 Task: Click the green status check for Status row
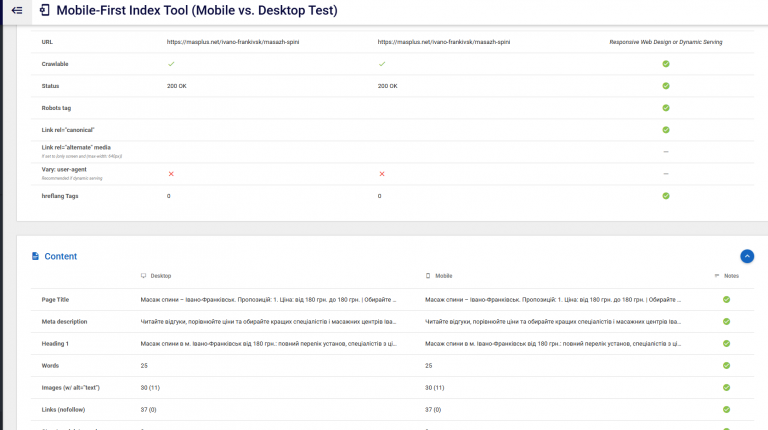point(666,86)
